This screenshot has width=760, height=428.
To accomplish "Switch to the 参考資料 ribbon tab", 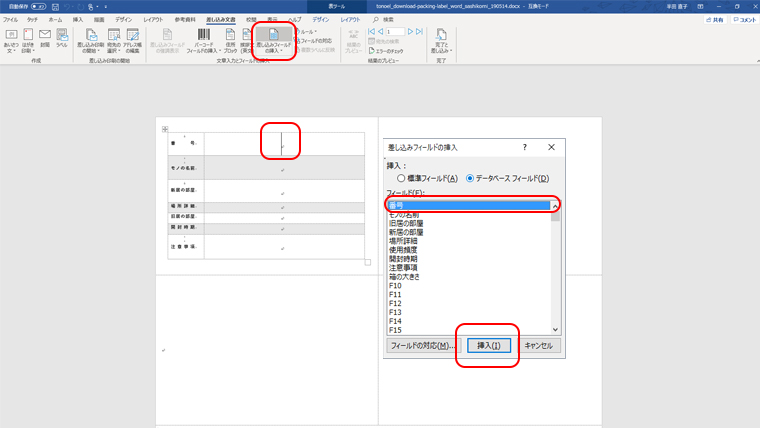I will point(185,19).
